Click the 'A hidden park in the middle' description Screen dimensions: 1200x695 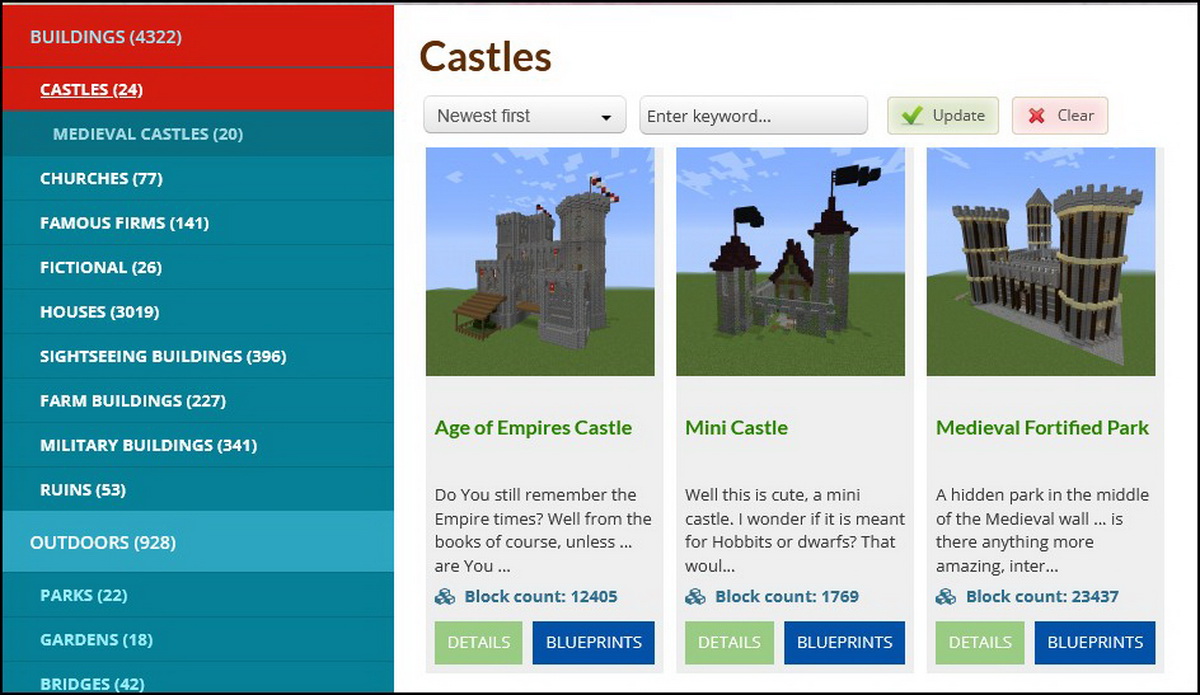pyautogui.click(x=1043, y=530)
